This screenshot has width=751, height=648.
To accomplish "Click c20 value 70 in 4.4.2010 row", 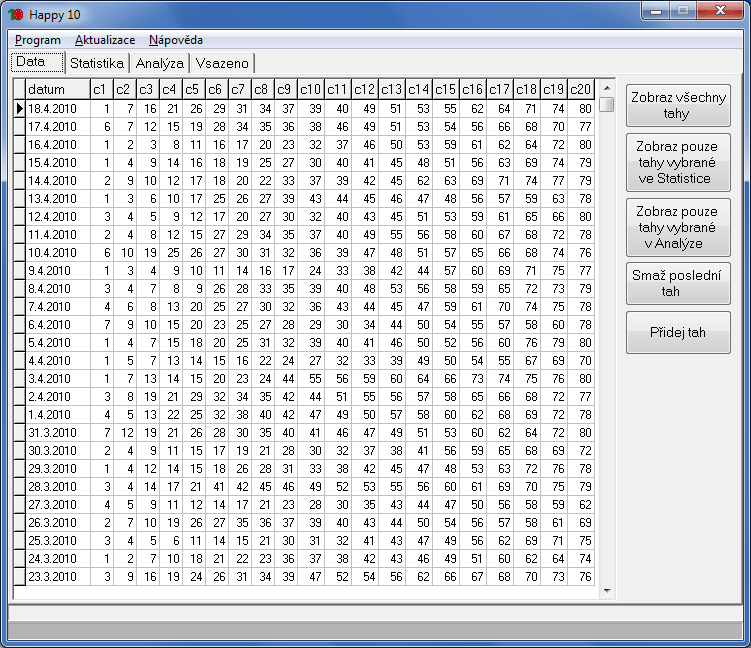I will pyautogui.click(x=581, y=361).
